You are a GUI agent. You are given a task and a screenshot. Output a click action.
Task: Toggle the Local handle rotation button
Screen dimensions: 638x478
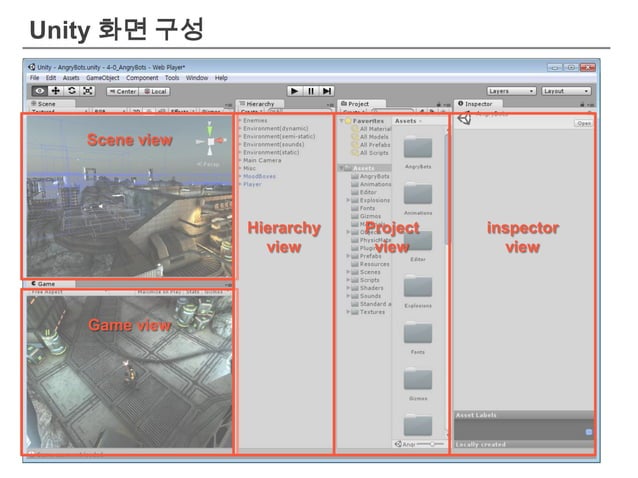[155, 92]
